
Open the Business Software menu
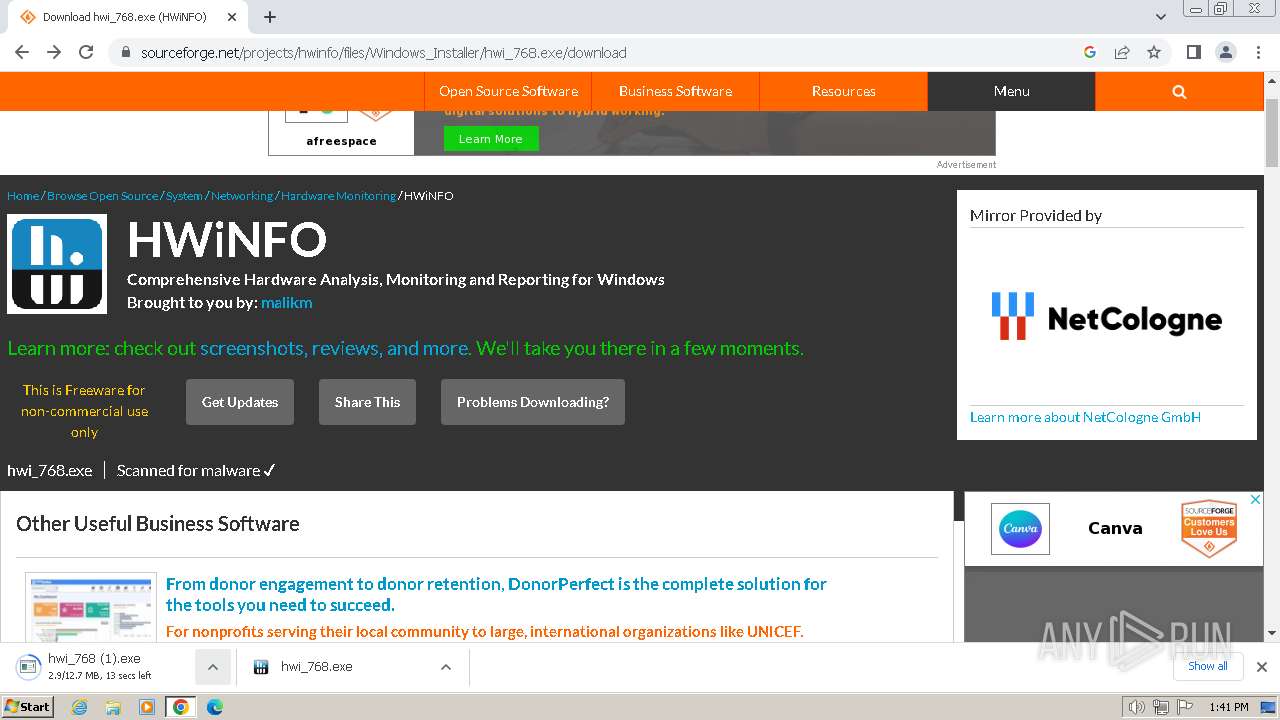click(x=675, y=91)
